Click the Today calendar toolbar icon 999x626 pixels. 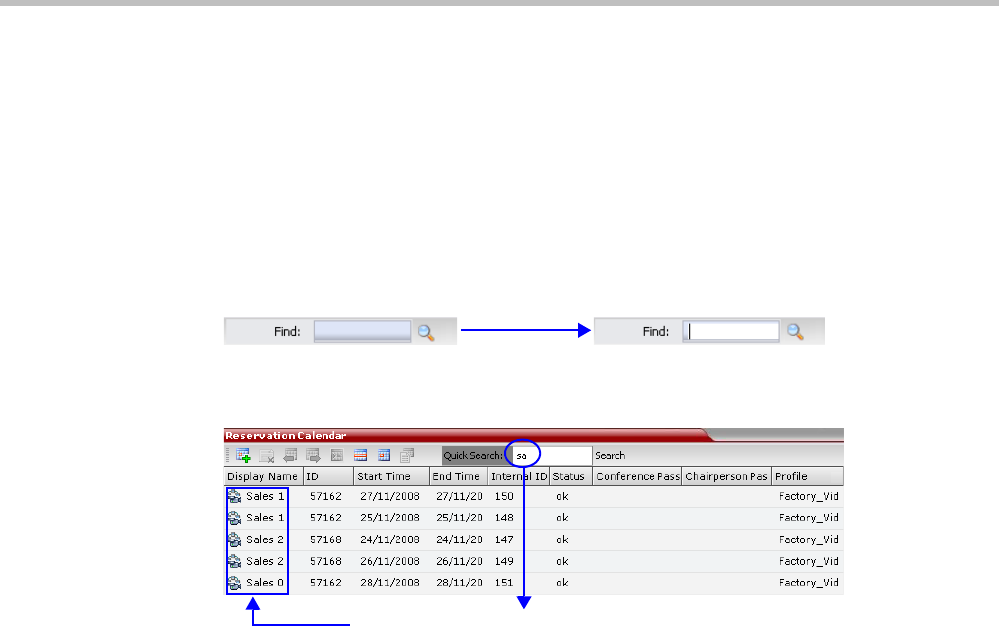pos(337,455)
